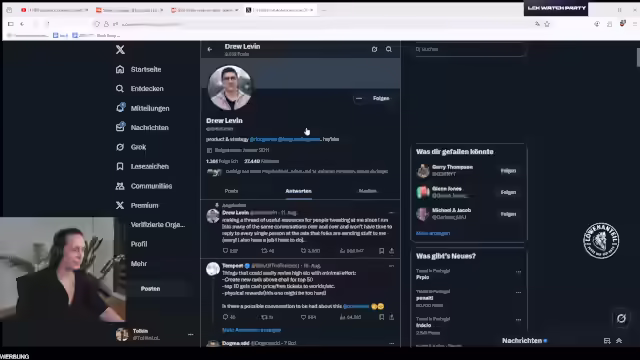Click Mehr anzeigen under suggestions

point(433,233)
